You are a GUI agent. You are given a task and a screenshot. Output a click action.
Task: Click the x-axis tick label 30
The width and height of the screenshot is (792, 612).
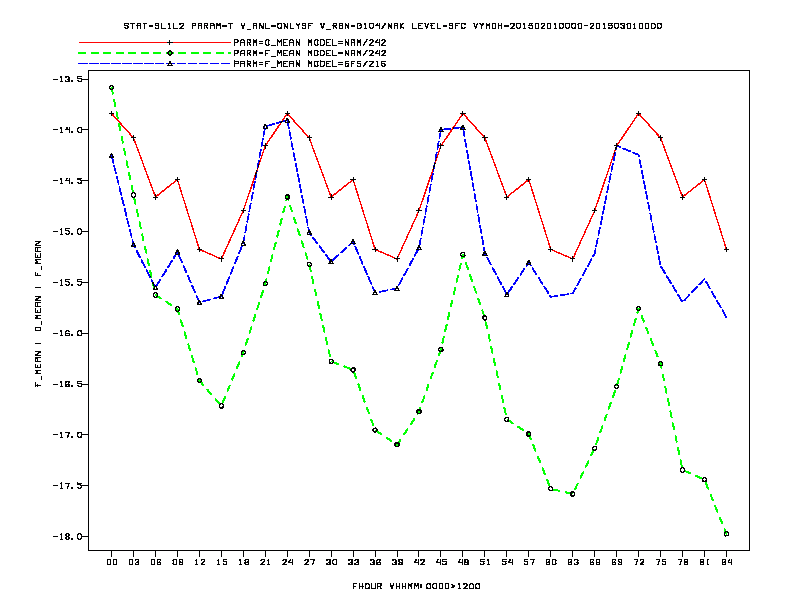[331, 562]
